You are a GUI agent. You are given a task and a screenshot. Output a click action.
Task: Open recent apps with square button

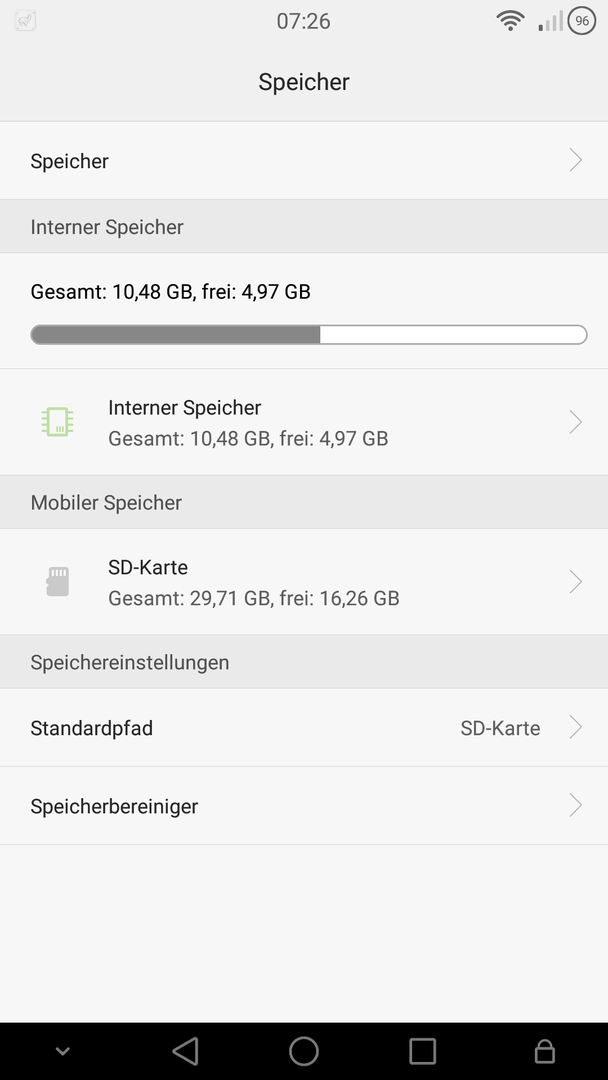point(422,1051)
